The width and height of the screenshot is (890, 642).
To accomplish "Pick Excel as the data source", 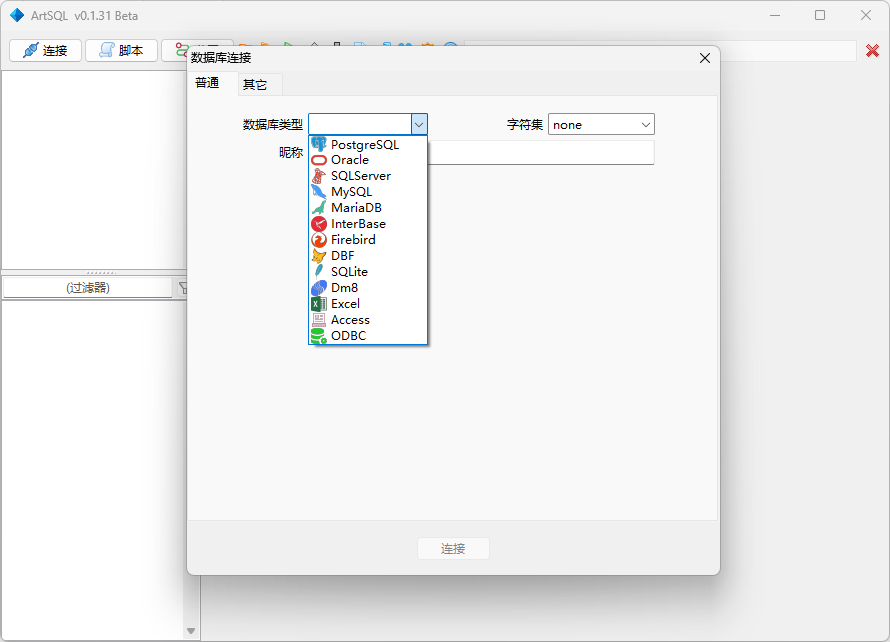I will click(368, 304).
